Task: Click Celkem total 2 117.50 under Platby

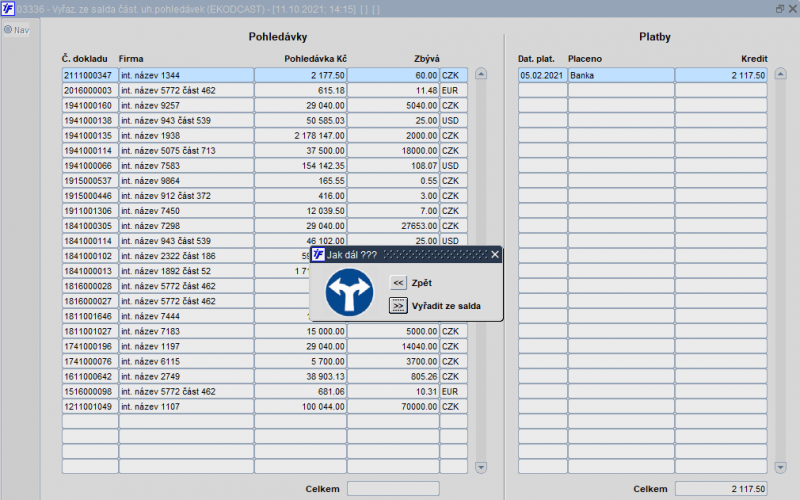Action: pos(720,488)
